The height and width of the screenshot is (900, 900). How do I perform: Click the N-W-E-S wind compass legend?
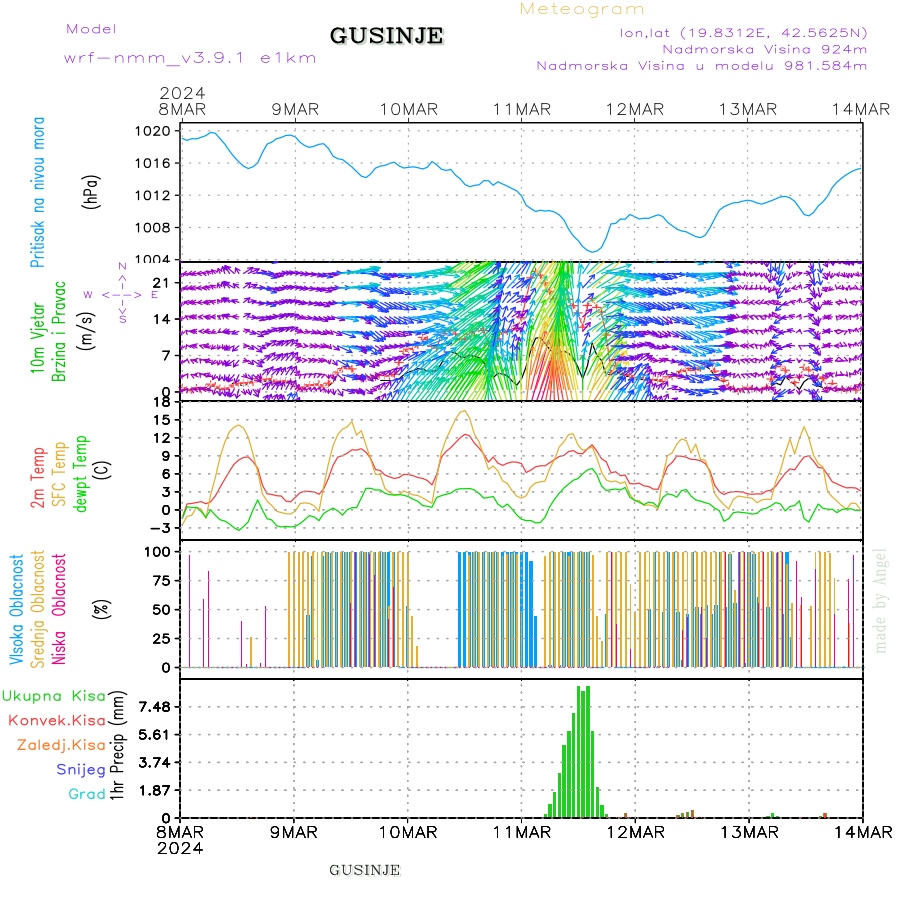[x=122, y=294]
